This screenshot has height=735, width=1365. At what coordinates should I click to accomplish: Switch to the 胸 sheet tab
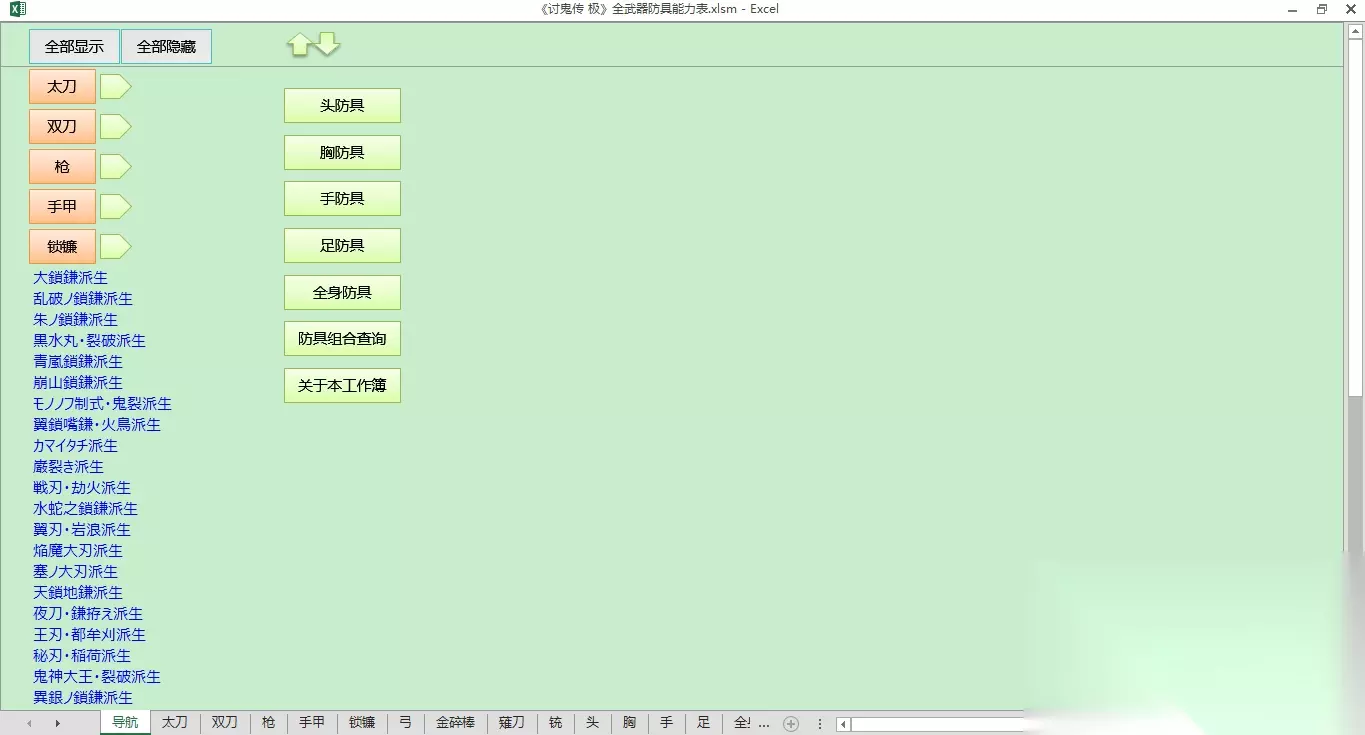[630, 723]
